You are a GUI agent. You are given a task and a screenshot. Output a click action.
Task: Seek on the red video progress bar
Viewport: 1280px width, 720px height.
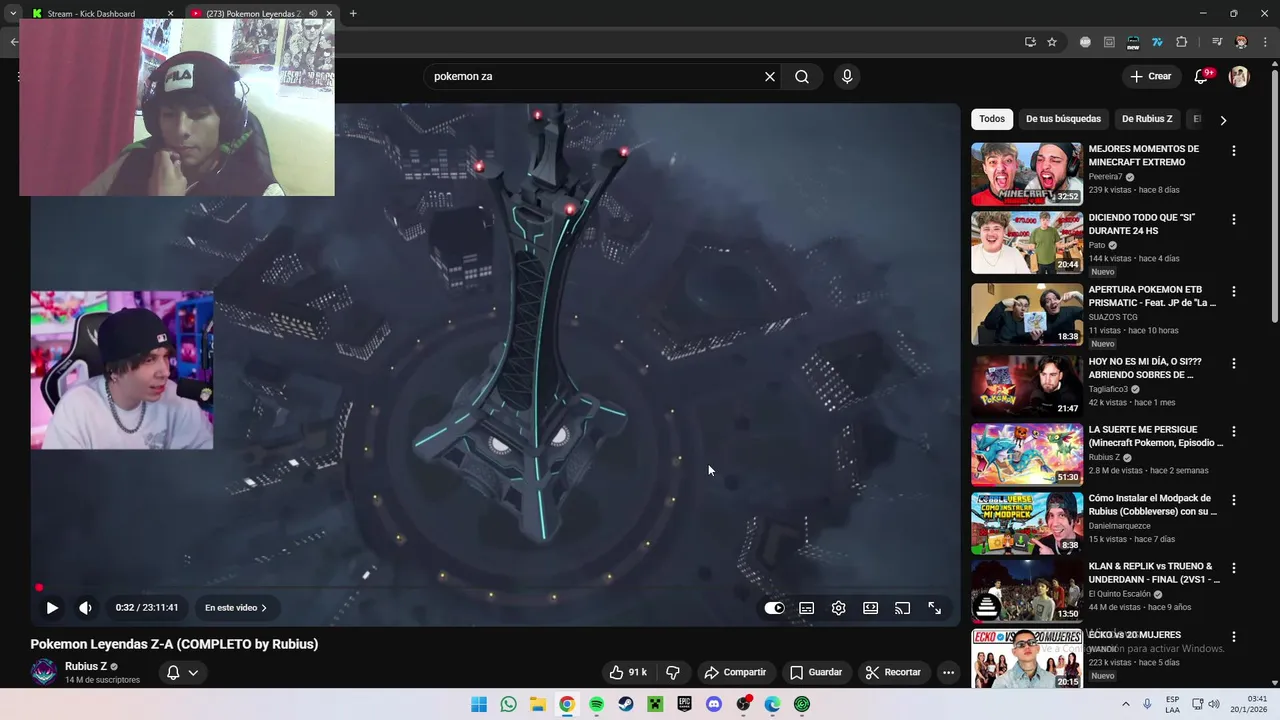pyautogui.click(x=495, y=588)
